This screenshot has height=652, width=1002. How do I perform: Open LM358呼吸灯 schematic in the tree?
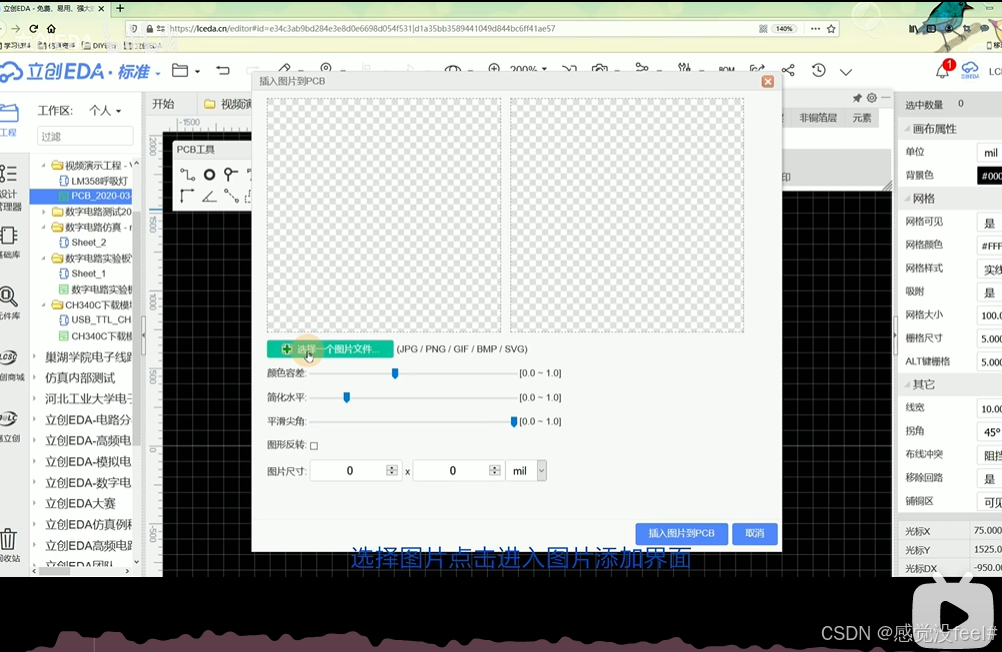pos(93,181)
